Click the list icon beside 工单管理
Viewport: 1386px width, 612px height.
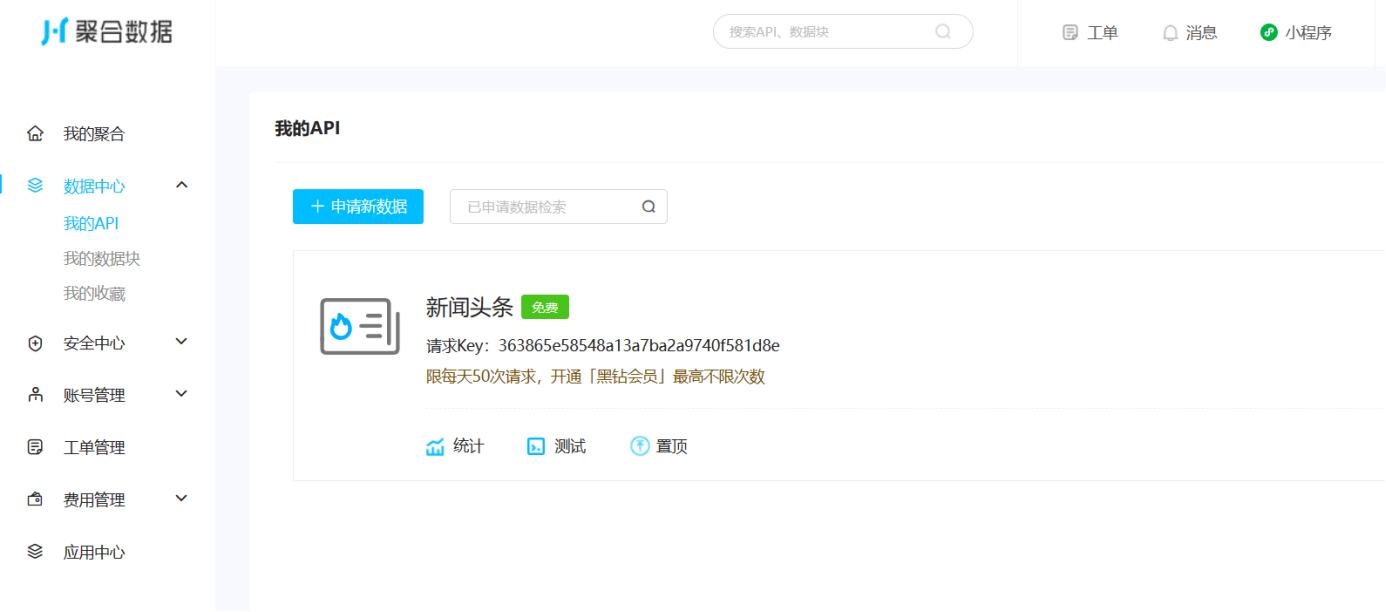coord(36,447)
